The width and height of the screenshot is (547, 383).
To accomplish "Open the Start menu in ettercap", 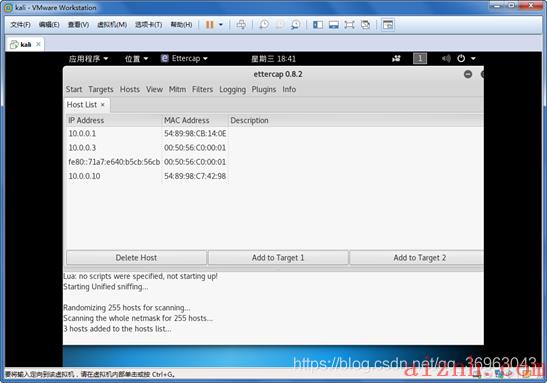I will 74,90.
